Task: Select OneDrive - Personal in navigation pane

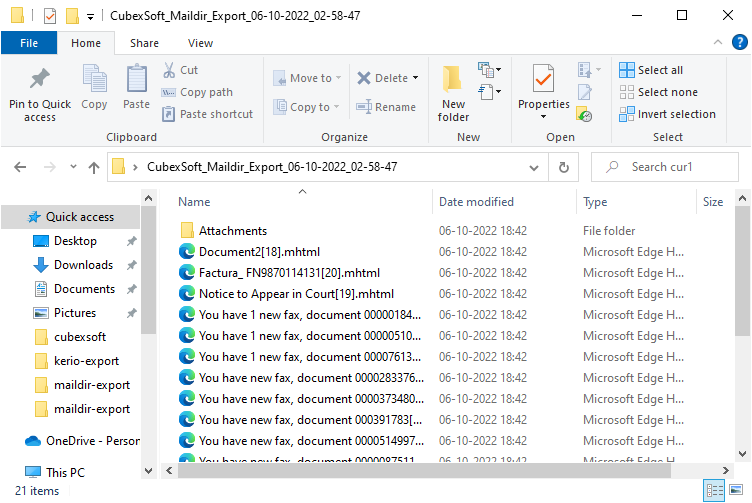Action: click(82, 441)
